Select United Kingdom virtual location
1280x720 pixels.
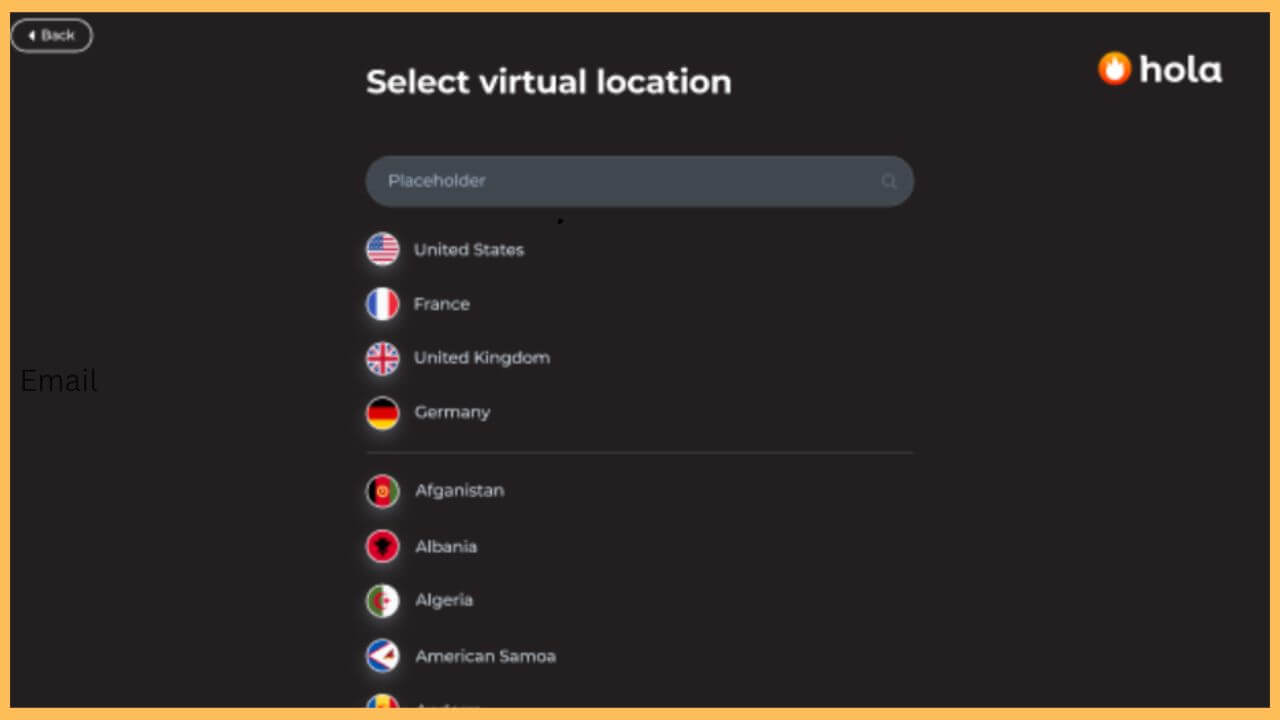482,357
